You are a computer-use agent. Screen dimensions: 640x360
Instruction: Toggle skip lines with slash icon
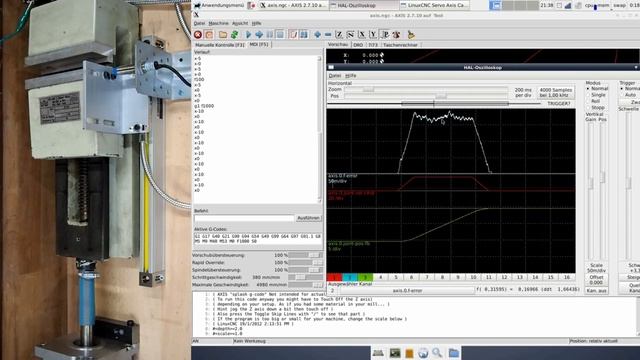(293, 35)
